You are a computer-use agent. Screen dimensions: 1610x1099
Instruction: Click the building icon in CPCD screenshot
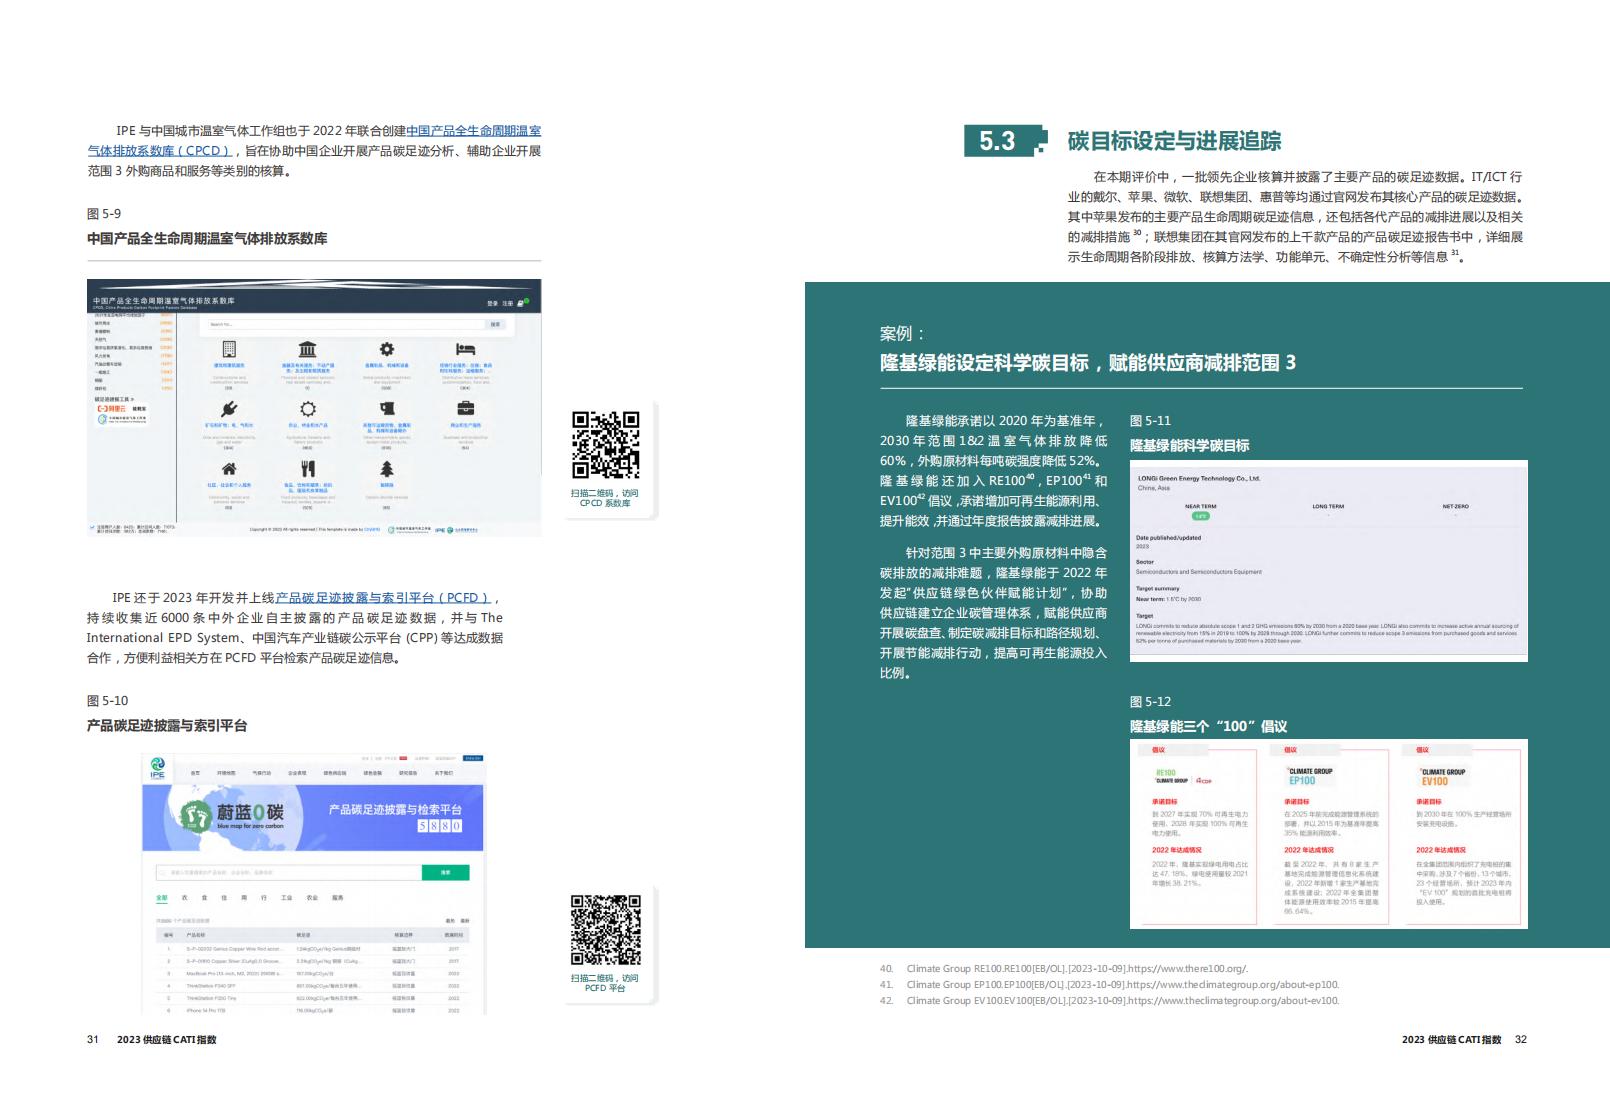(229, 349)
